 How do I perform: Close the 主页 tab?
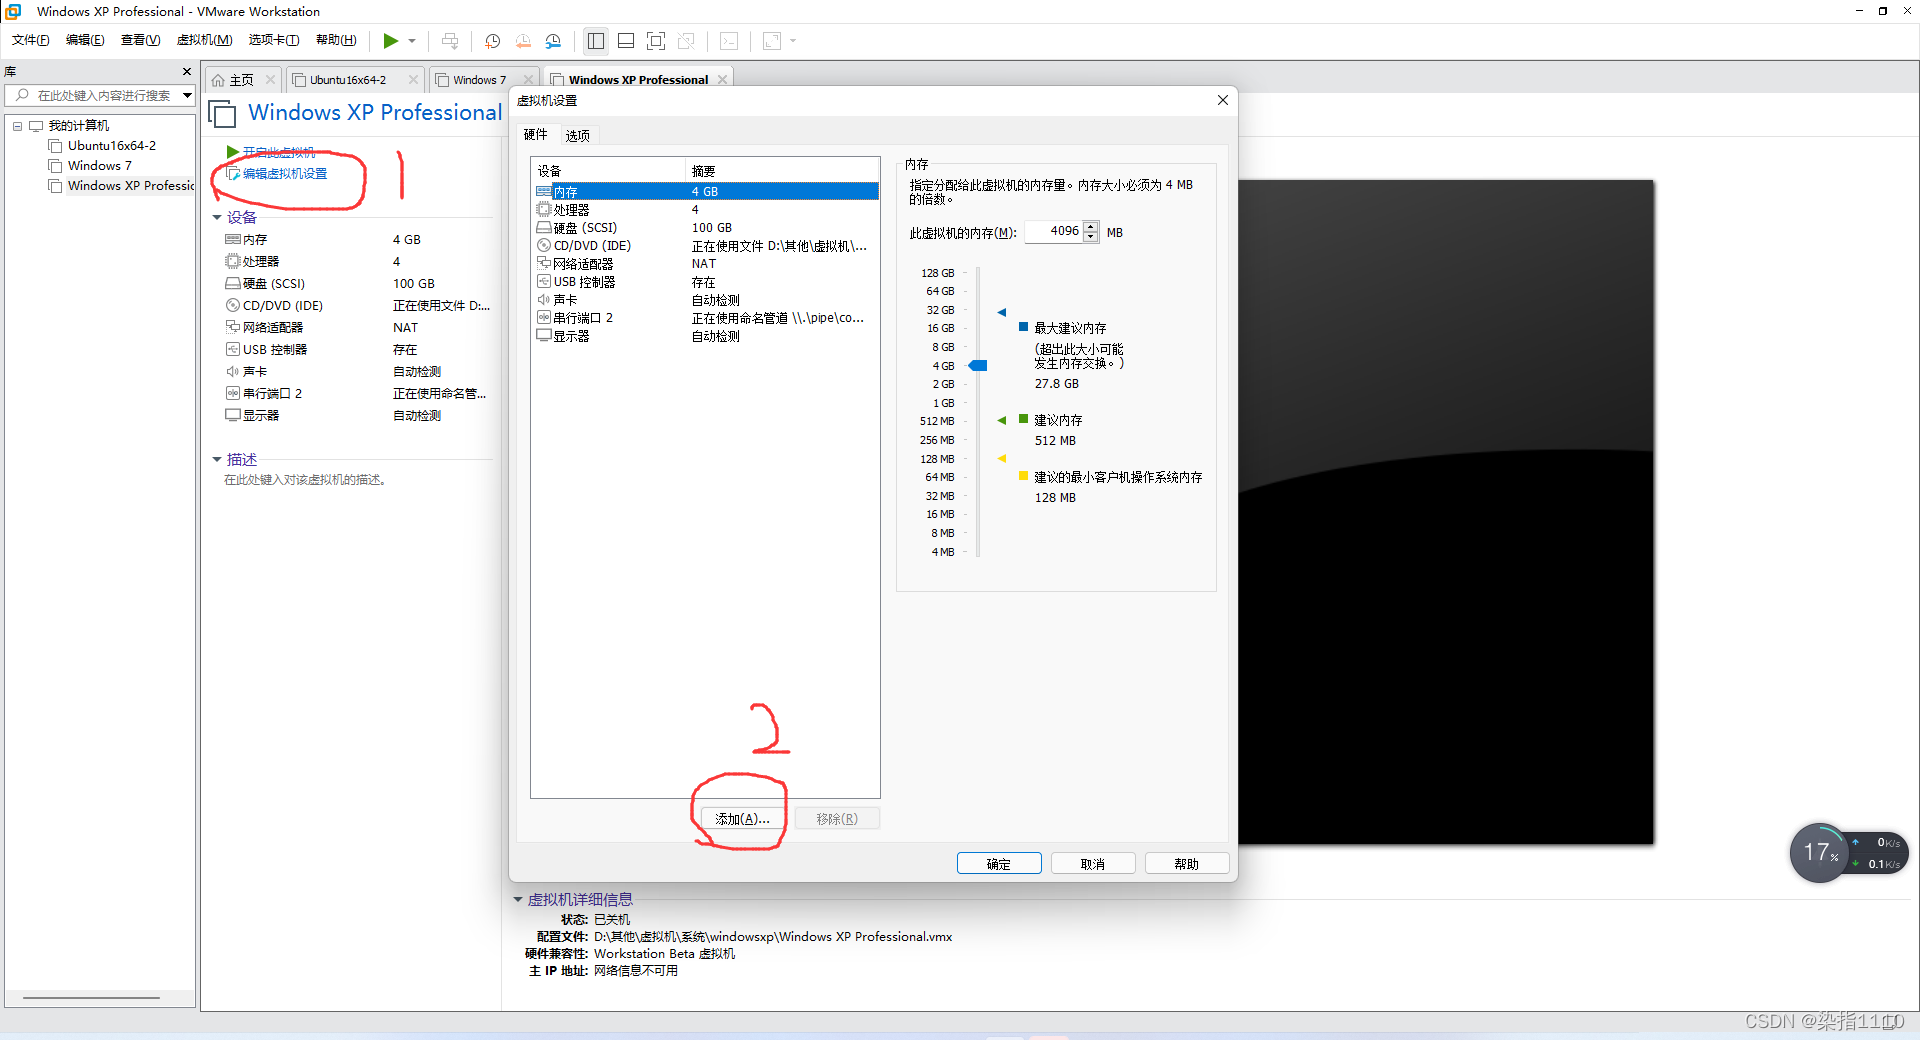tap(270, 80)
